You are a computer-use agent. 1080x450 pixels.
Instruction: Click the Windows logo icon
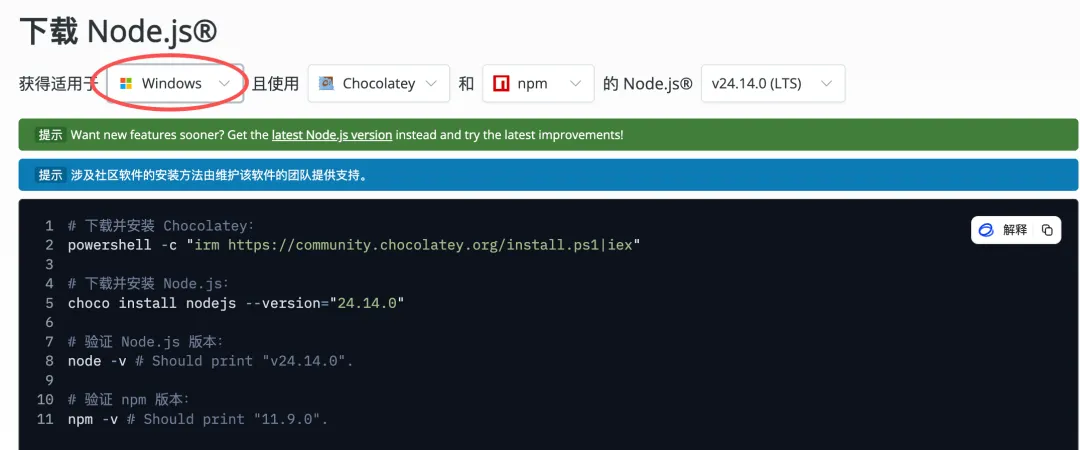[x=125, y=83]
